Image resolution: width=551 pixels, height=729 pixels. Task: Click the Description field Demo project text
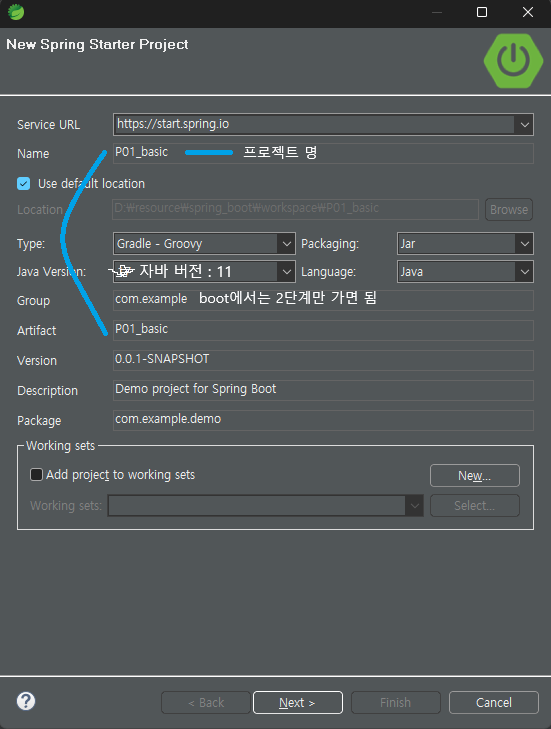pos(323,390)
